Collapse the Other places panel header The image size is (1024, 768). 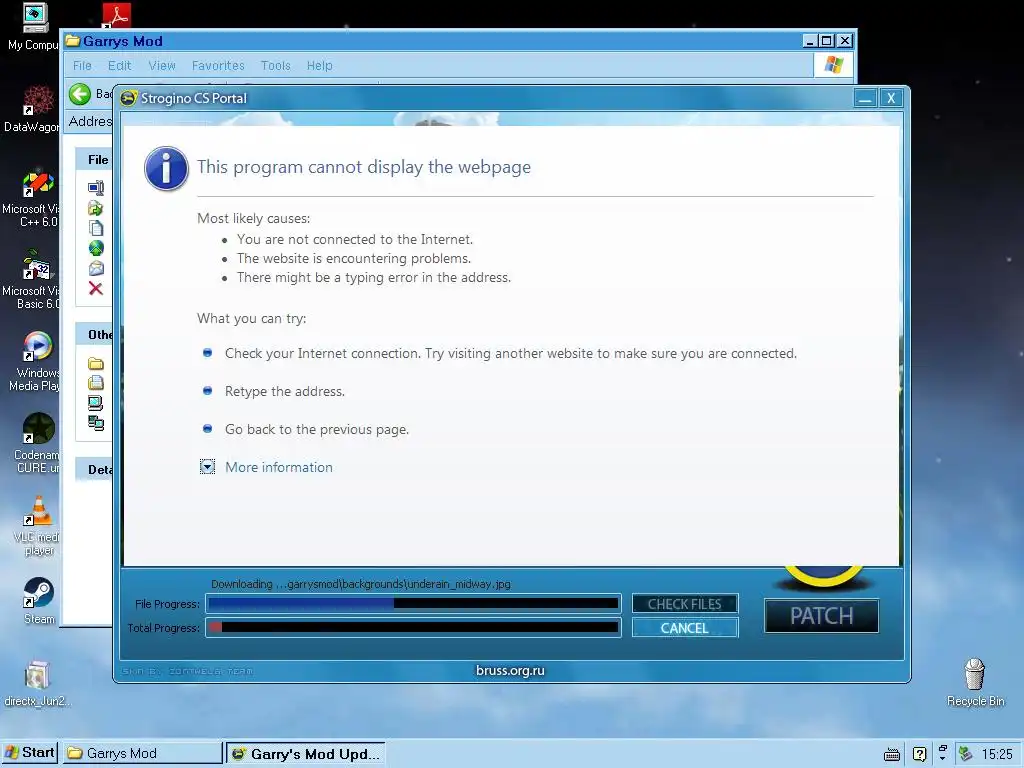(x=94, y=335)
